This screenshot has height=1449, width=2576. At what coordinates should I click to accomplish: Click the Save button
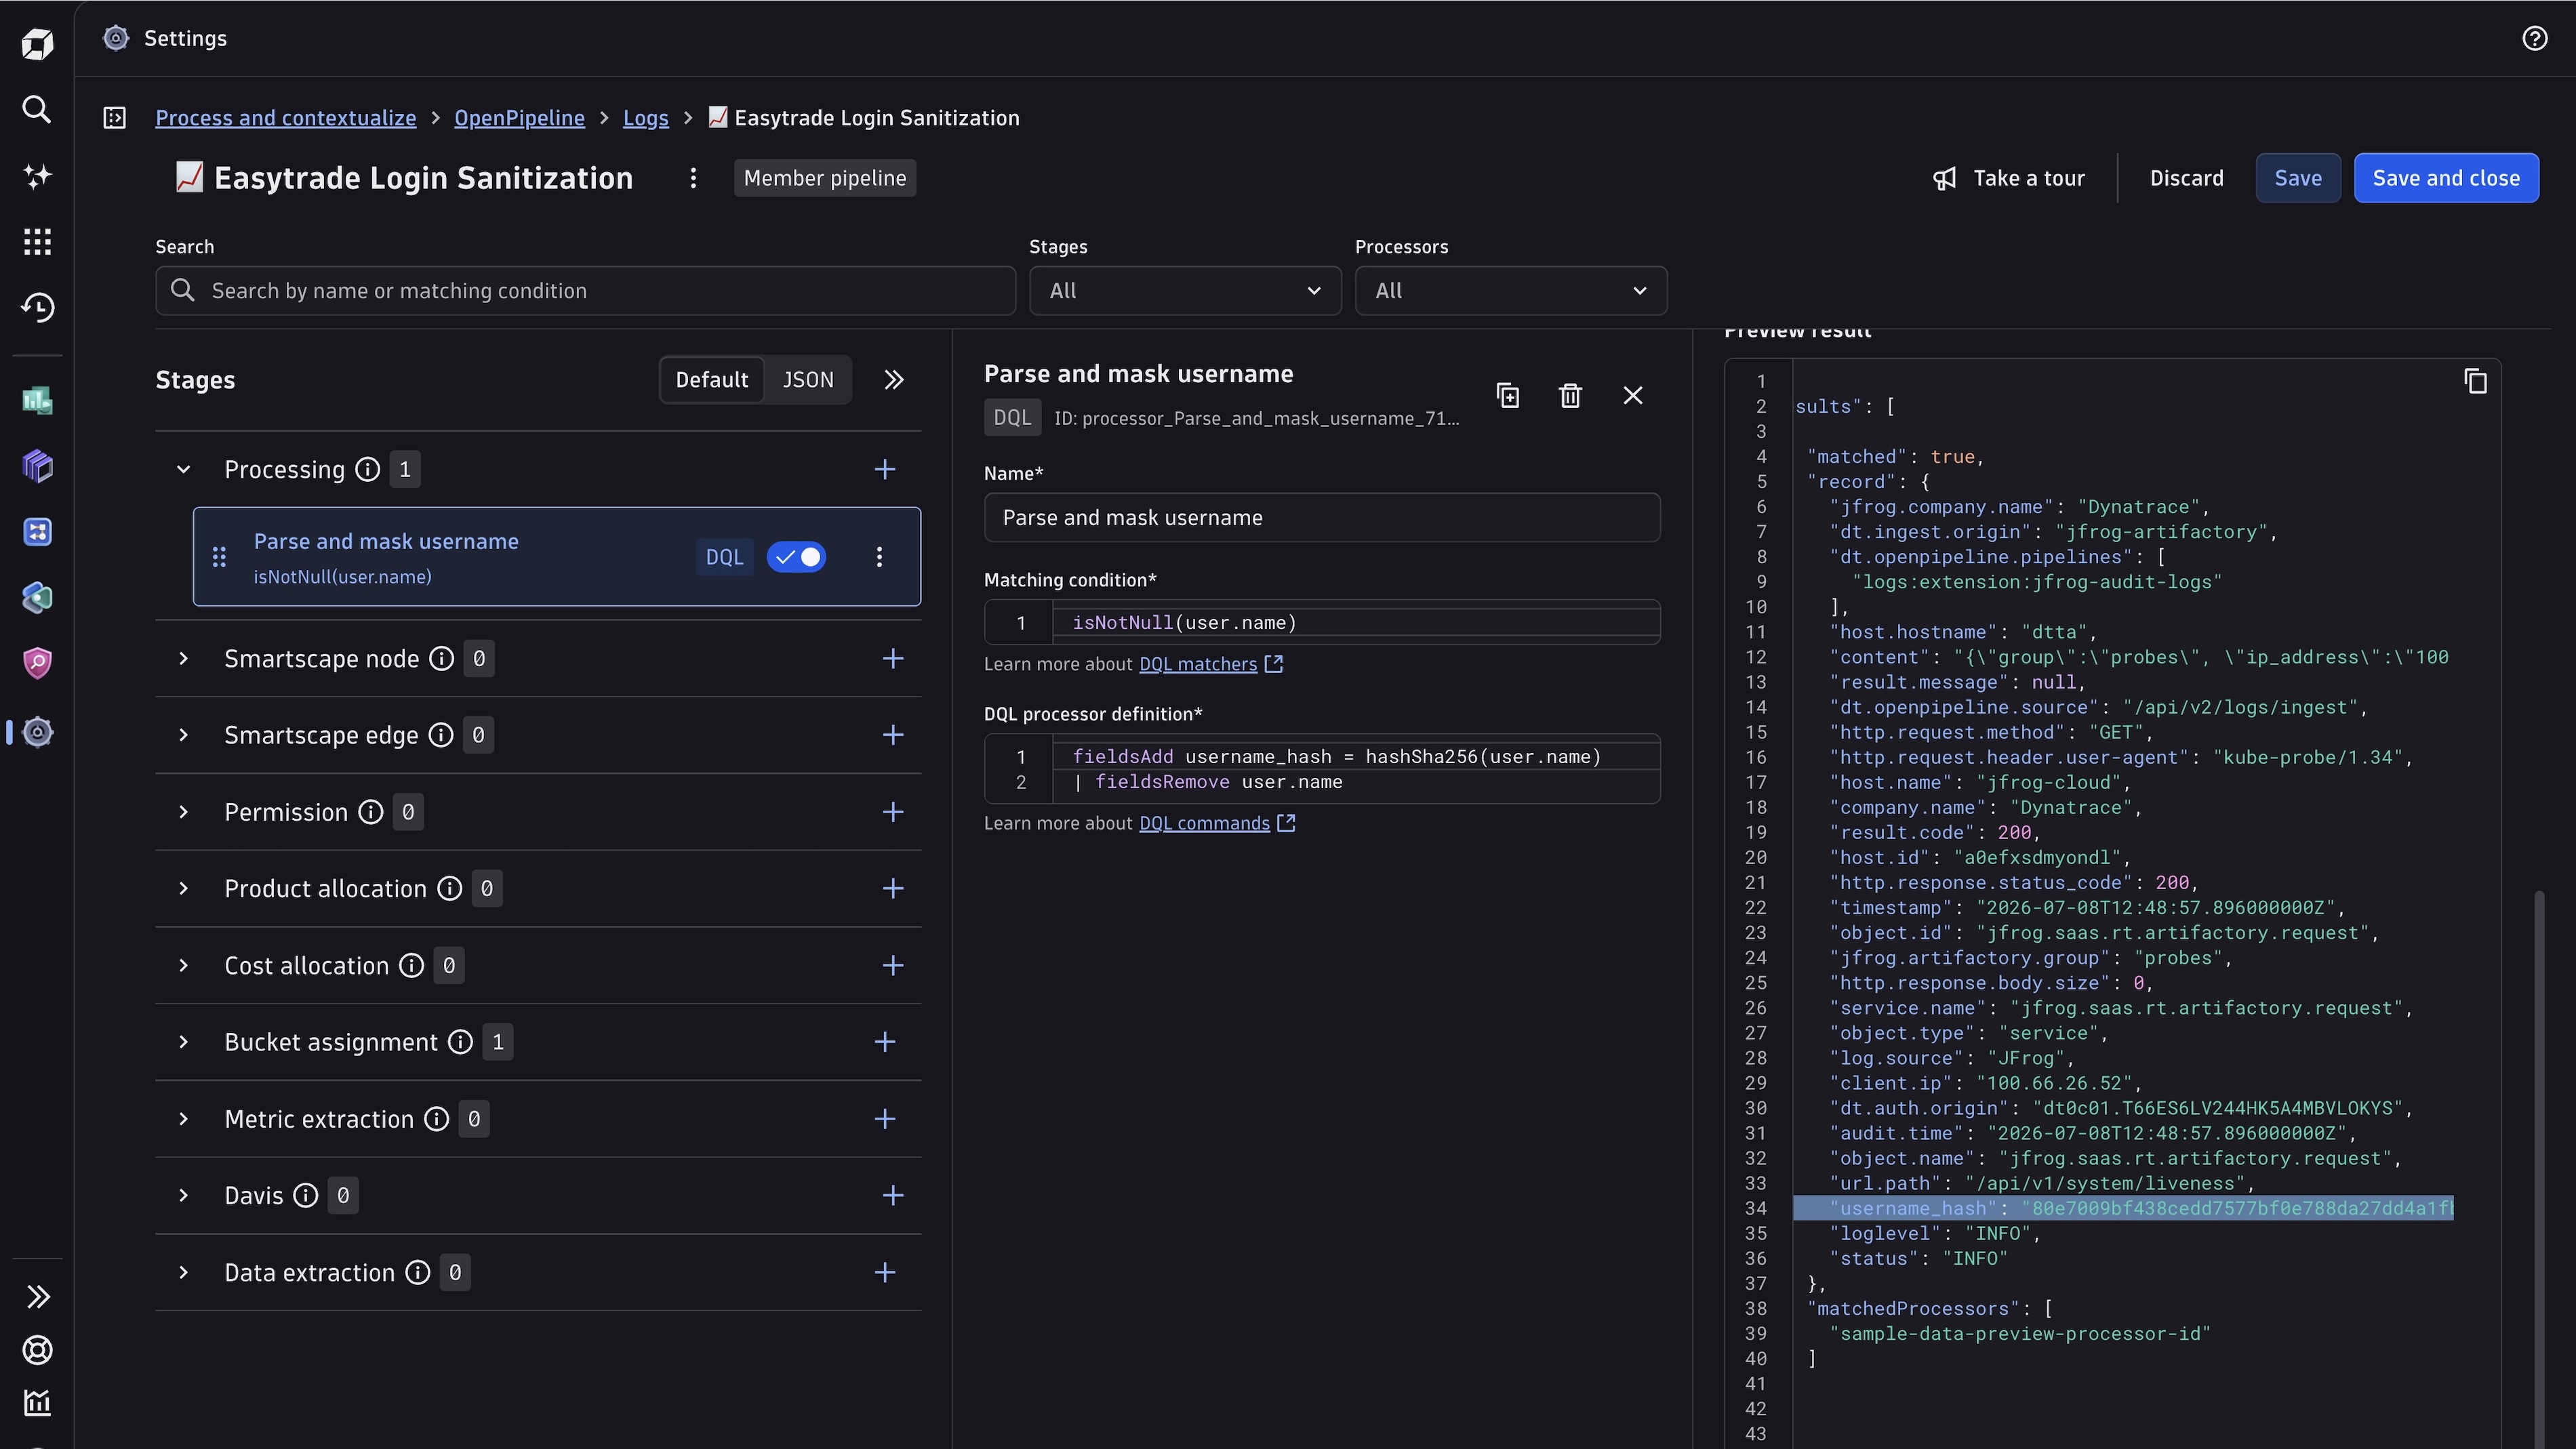[2297, 178]
